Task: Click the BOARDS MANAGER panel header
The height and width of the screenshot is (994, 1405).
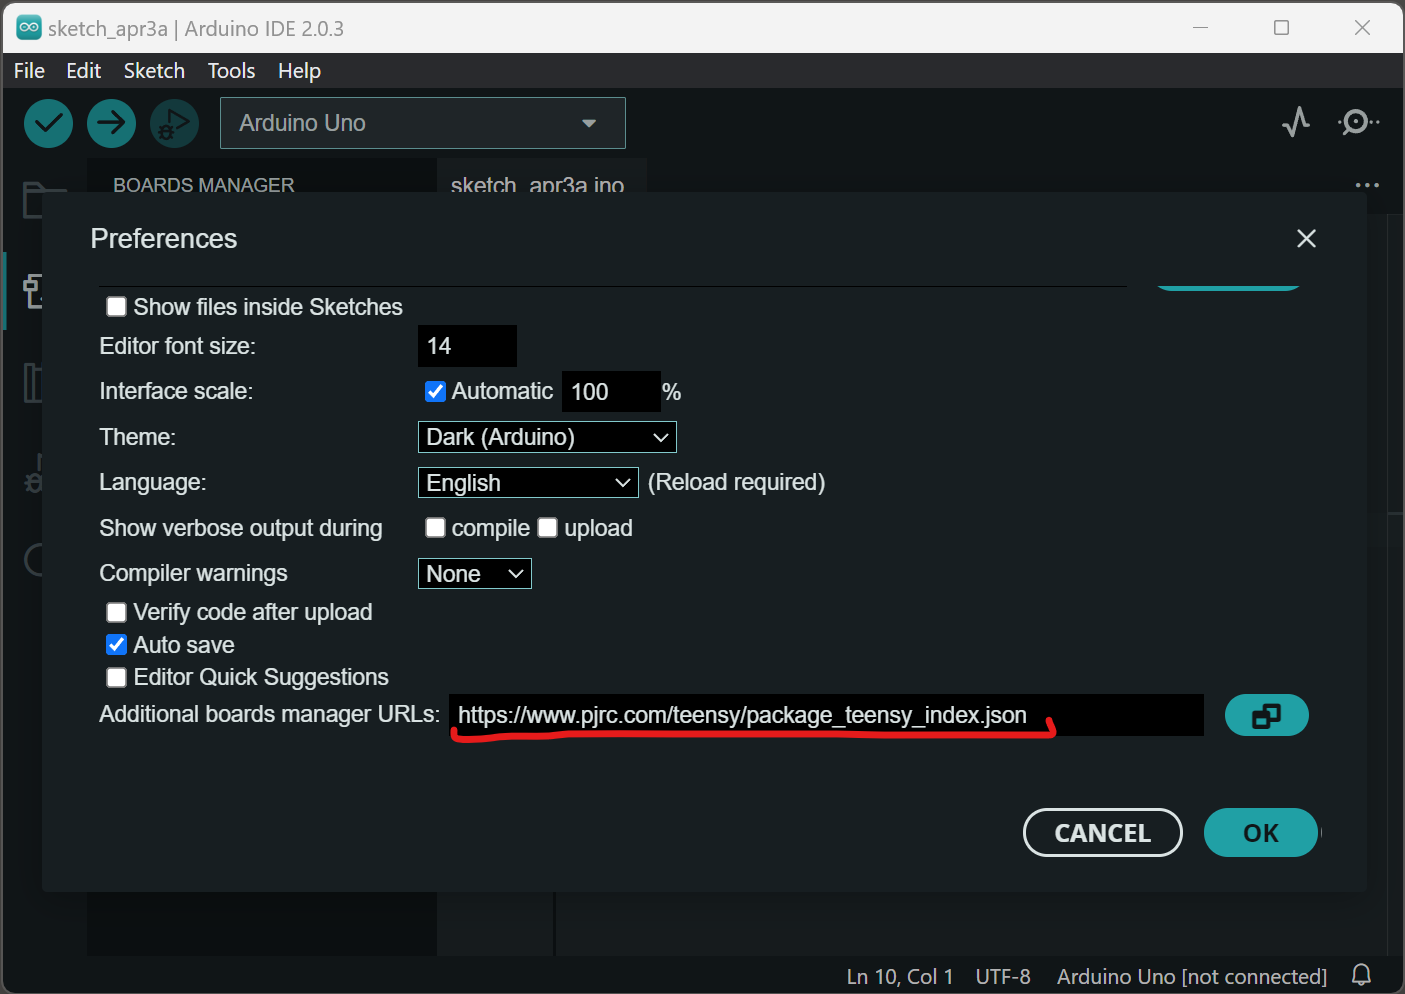Action: (204, 184)
